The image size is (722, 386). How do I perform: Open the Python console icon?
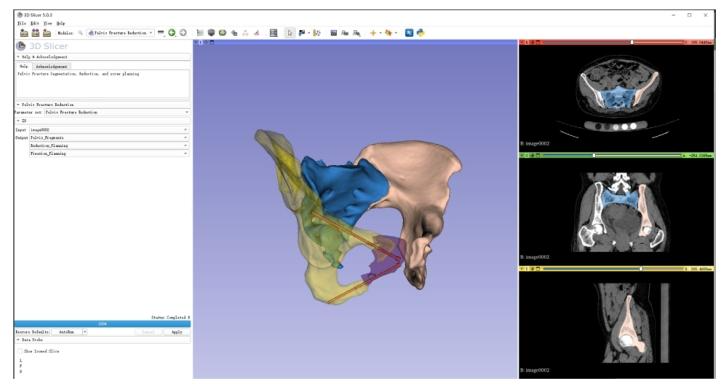click(x=420, y=33)
